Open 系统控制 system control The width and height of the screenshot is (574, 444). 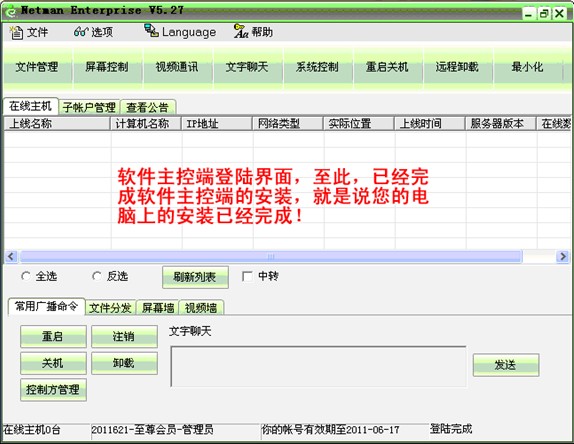(x=317, y=67)
